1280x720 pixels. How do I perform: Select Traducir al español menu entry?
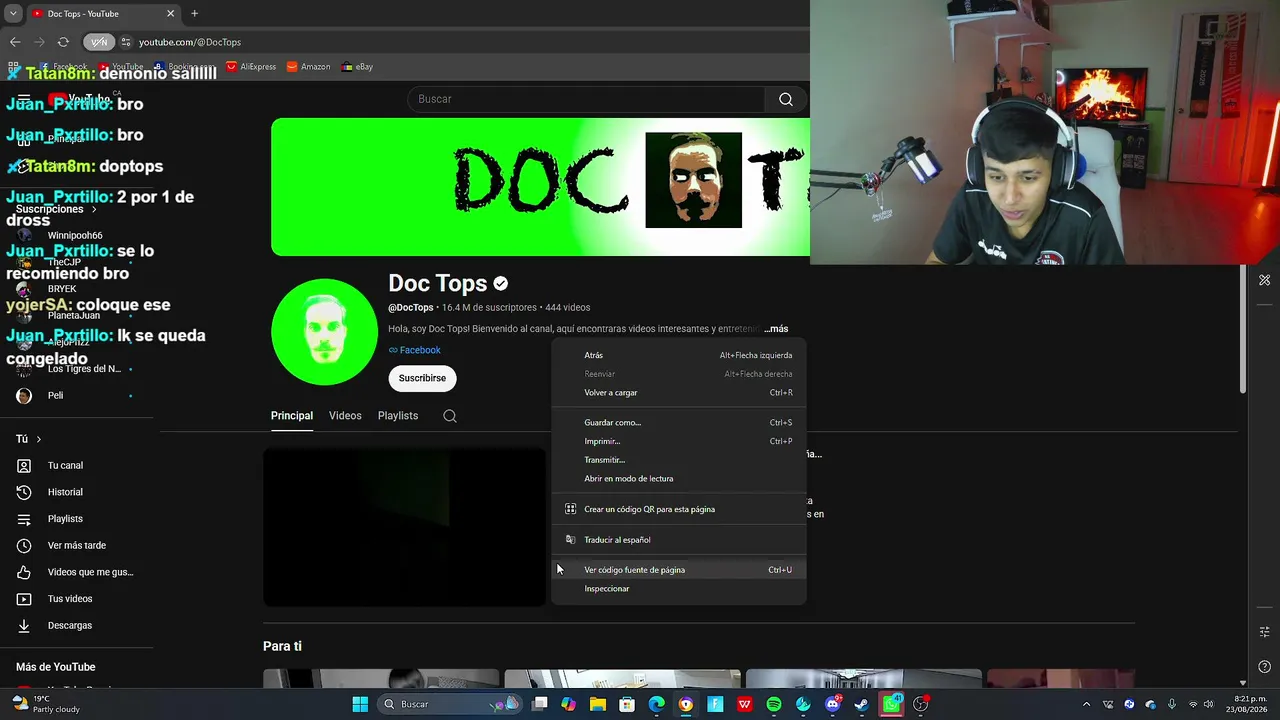(x=679, y=540)
